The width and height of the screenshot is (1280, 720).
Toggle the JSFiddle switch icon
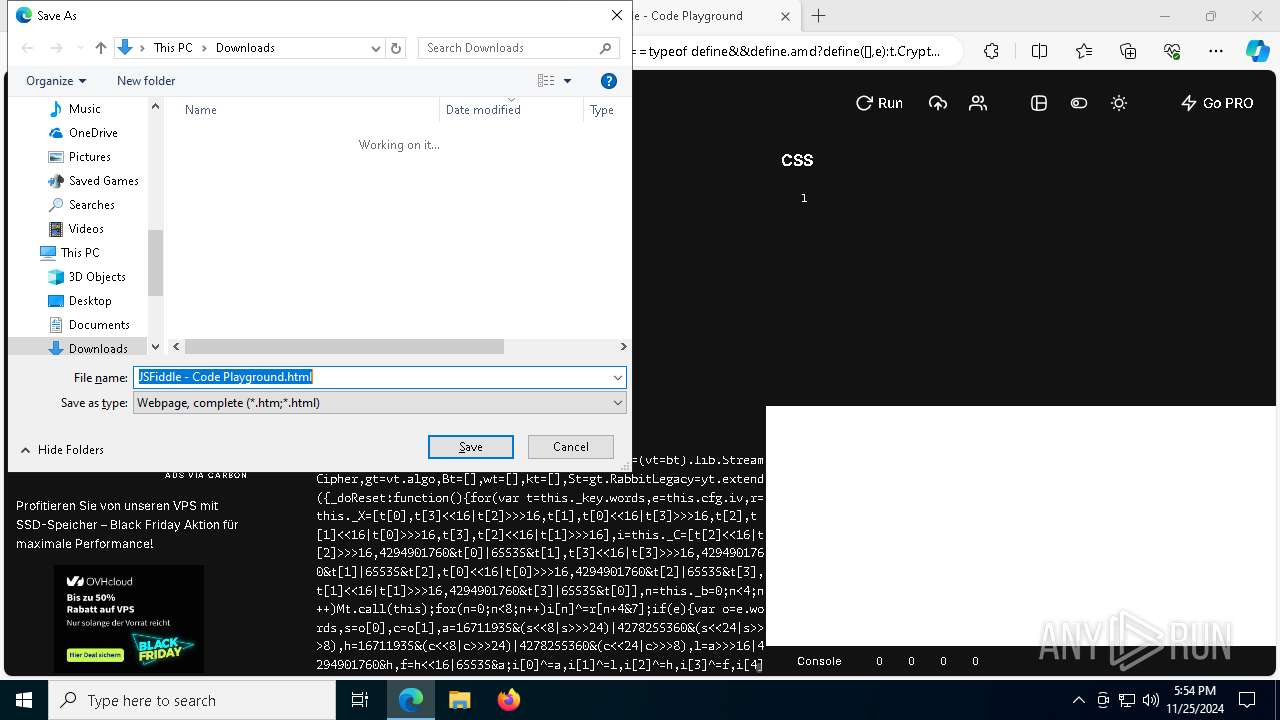1079,103
